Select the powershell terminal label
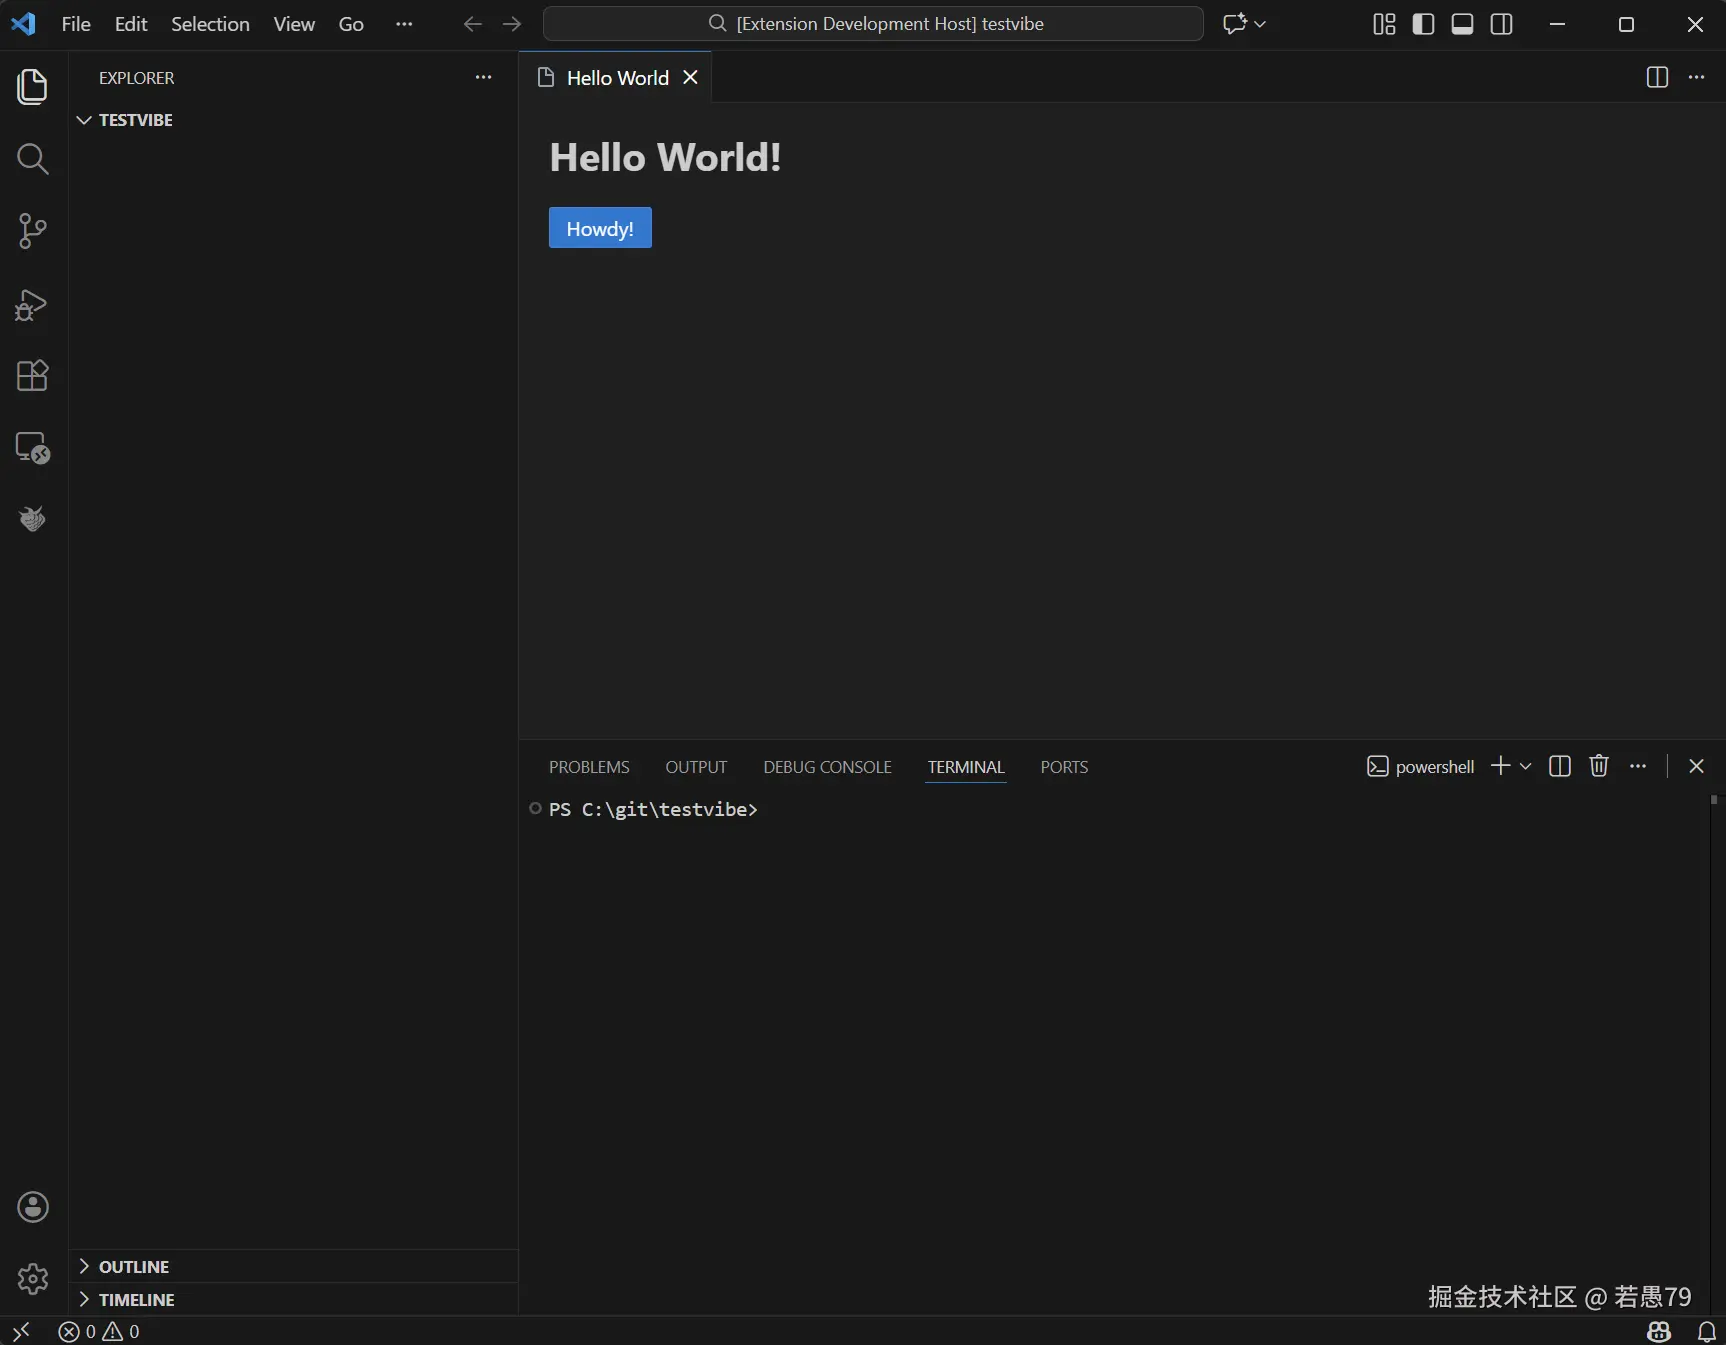This screenshot has height=1345, width=1726. click(x=1420, y=766)
